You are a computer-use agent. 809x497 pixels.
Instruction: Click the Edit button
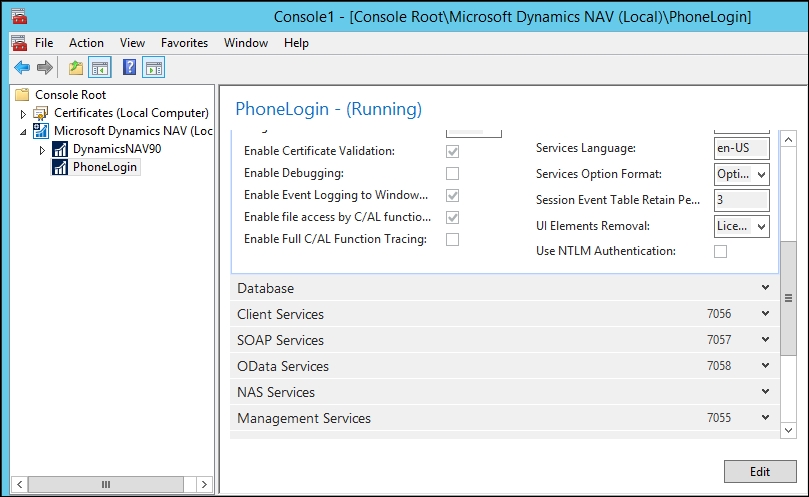click(x=759, y=471)
